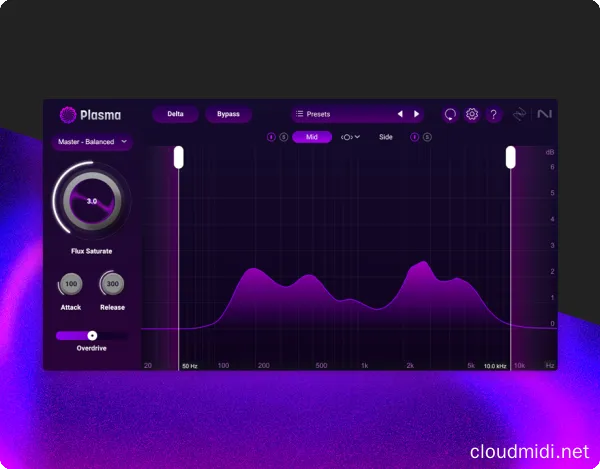Open help with the question mark icon
600x469 pixels.
(x=493, y=114)
